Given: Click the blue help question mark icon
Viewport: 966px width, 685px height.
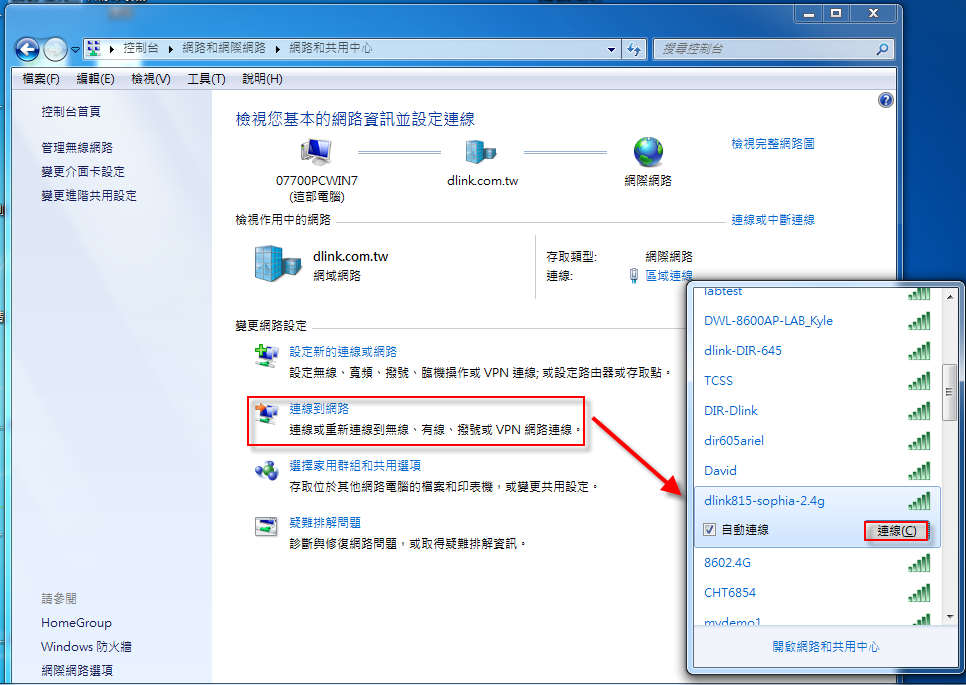Looking at the screenshot, I should pyautogui.click(x=885, y=100).
